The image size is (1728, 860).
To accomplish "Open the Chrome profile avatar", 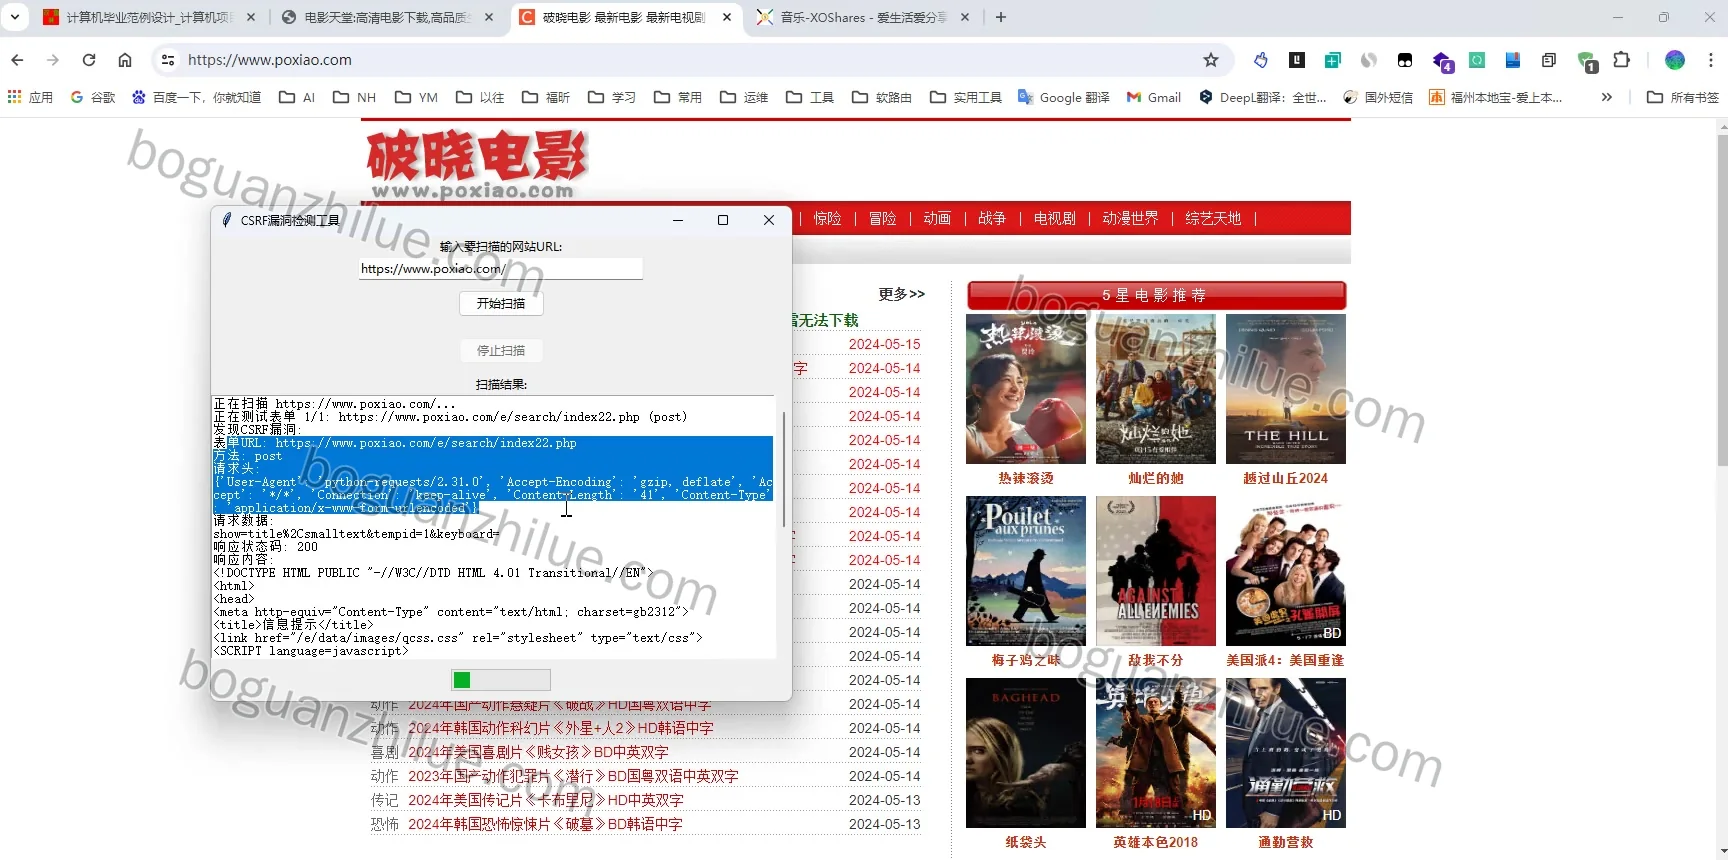I will click(x=1675, y=60).
